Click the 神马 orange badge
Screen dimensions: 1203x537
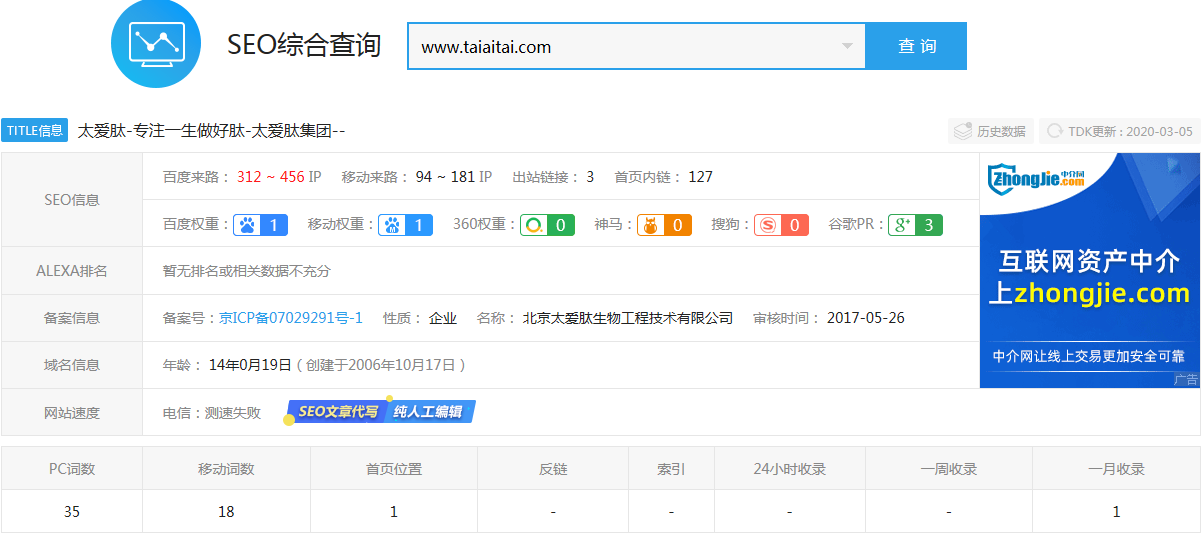tap(665, 225)
